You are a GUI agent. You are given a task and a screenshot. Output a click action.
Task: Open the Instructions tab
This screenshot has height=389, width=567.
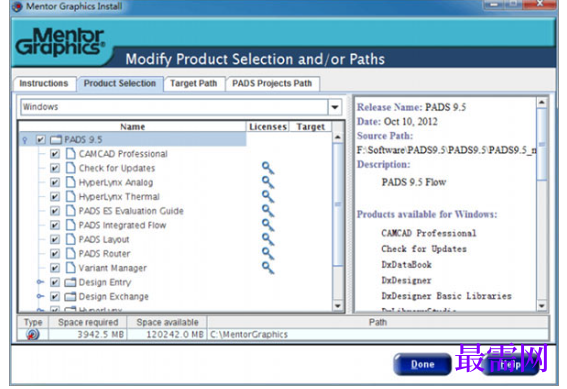point(44,84)
